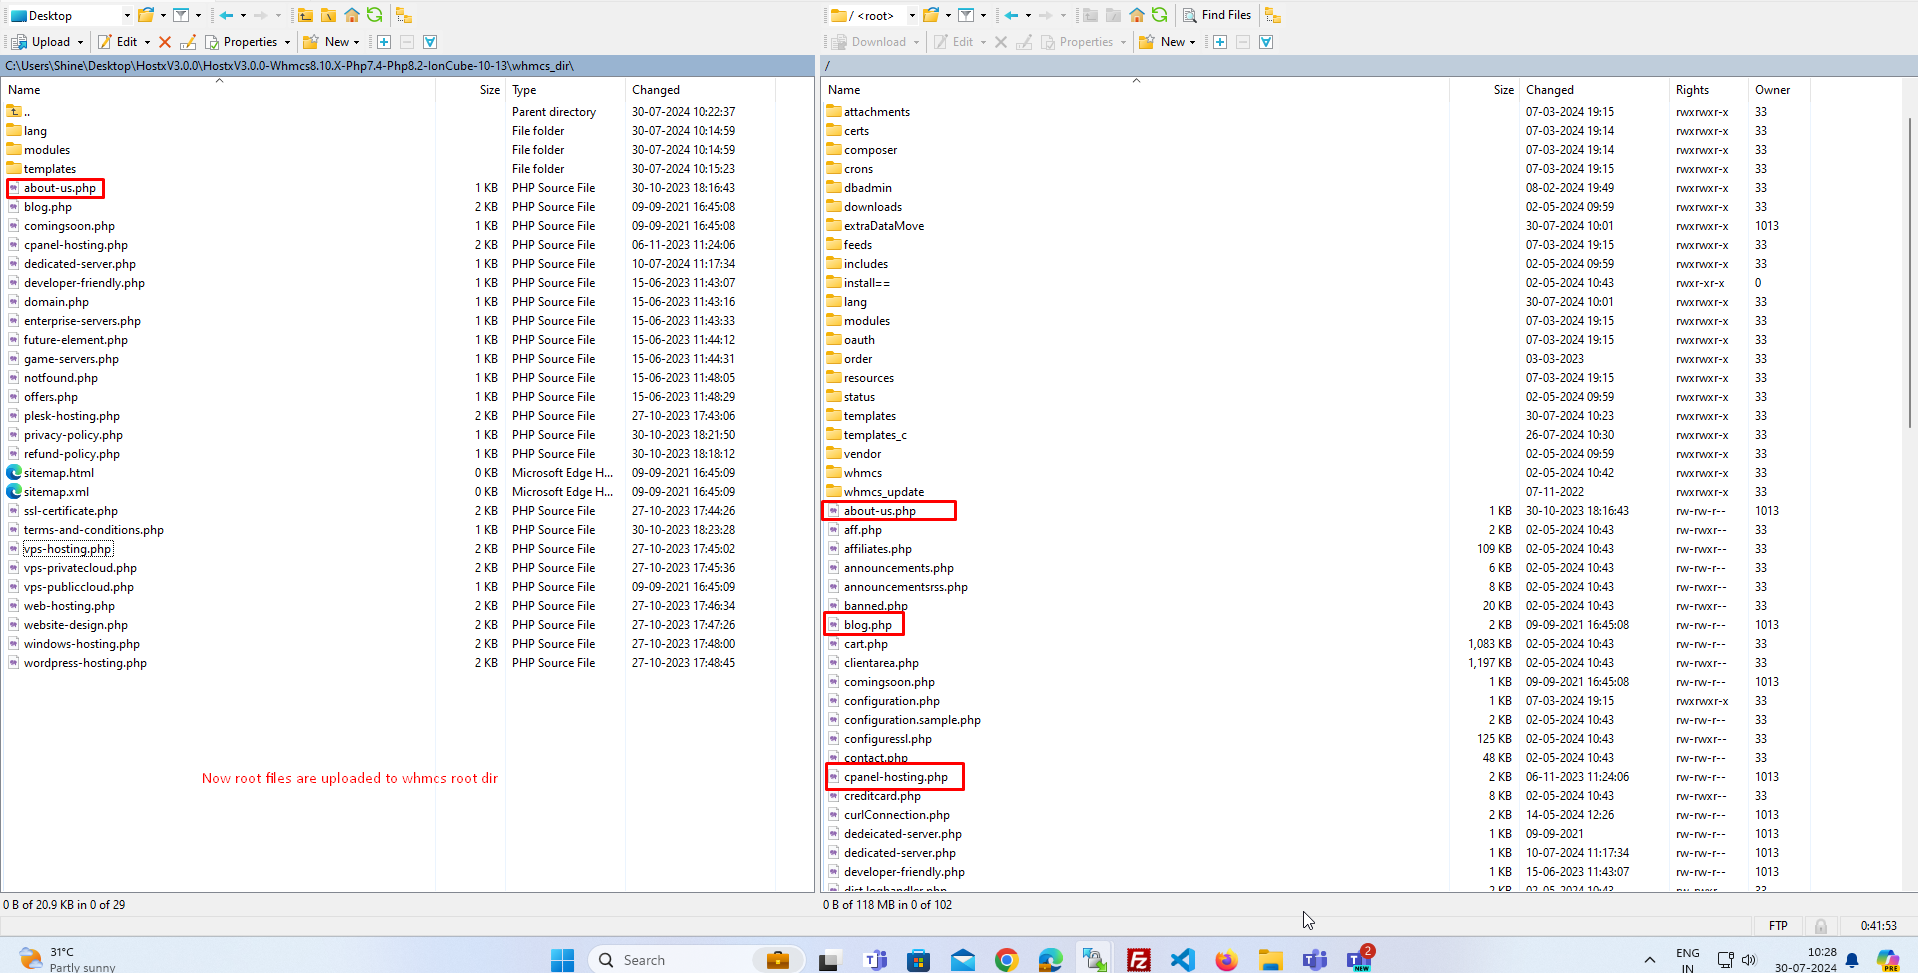Image resolution: width=1918 pixels, height=973 pixels.
Task: Open the remote templates folder row
Action: (x=869, y=416)
